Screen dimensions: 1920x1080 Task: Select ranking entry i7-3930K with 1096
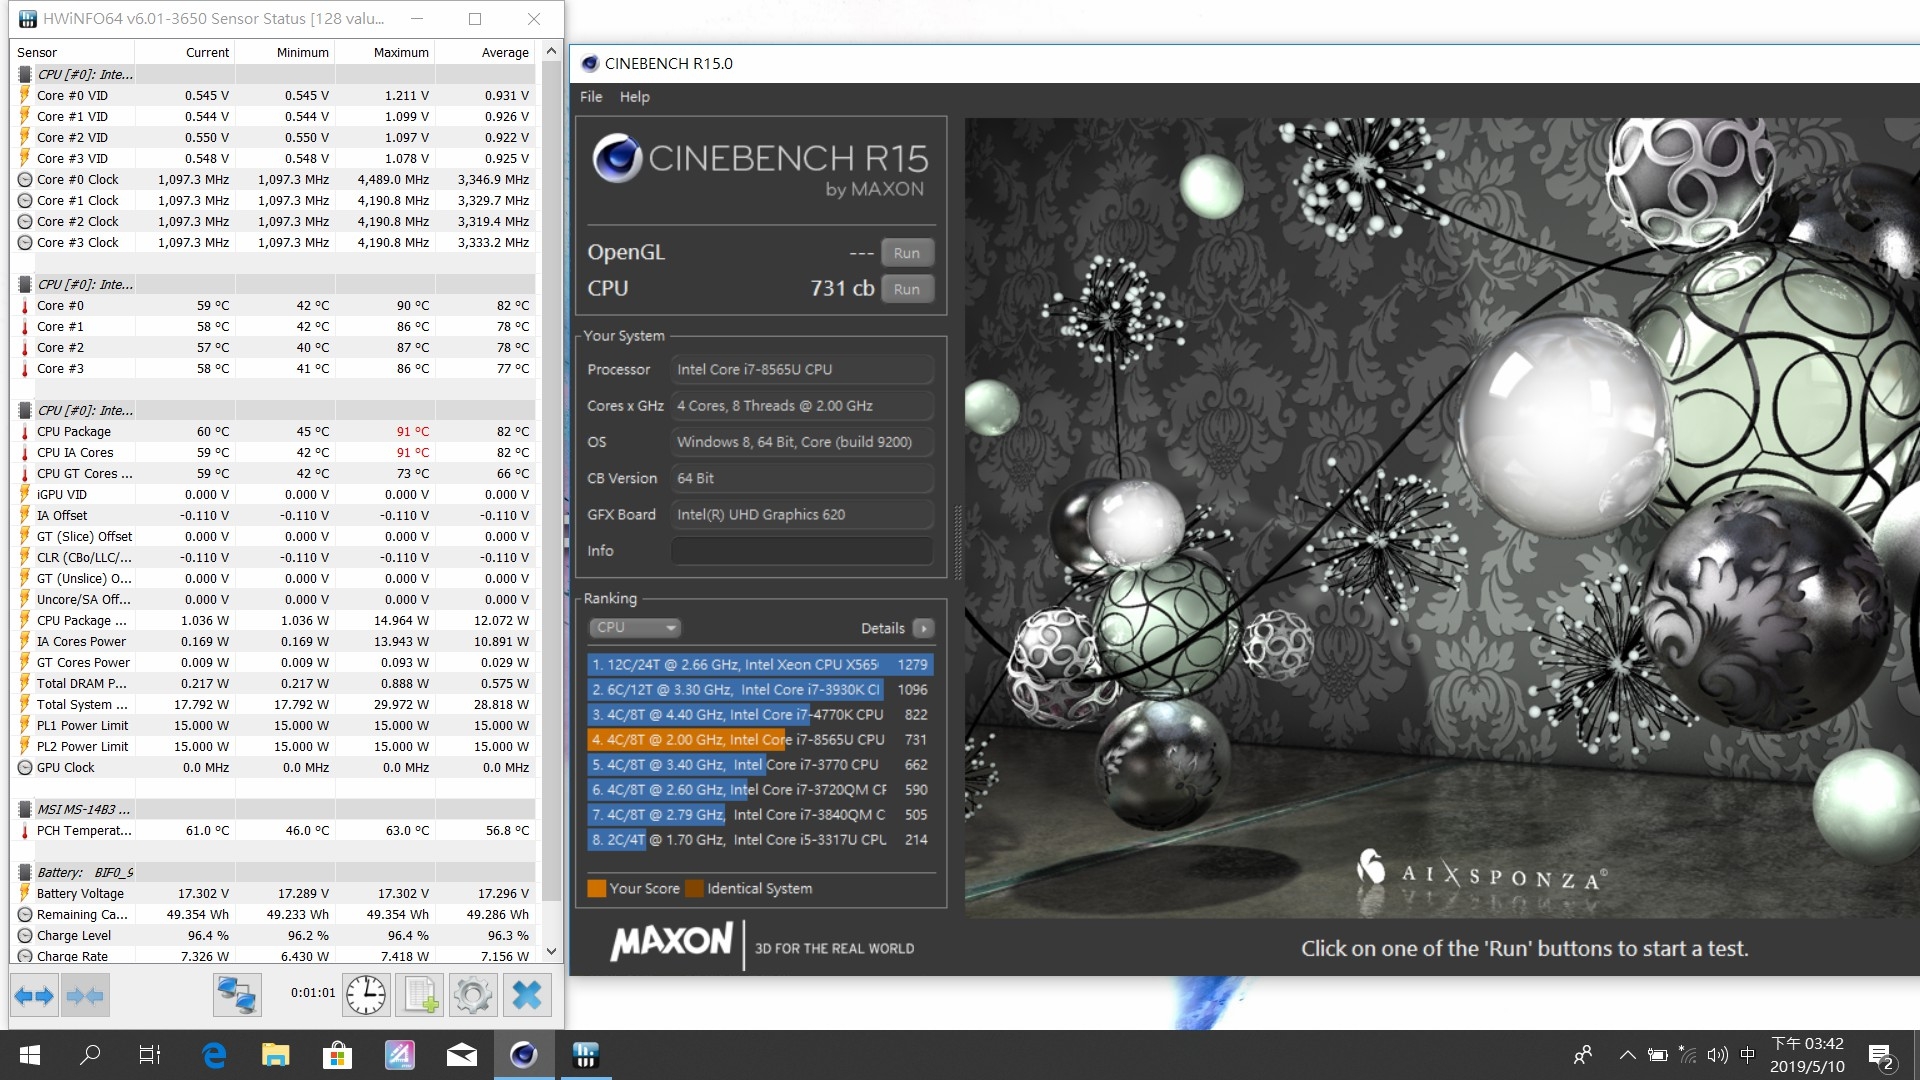click(760, 689)
